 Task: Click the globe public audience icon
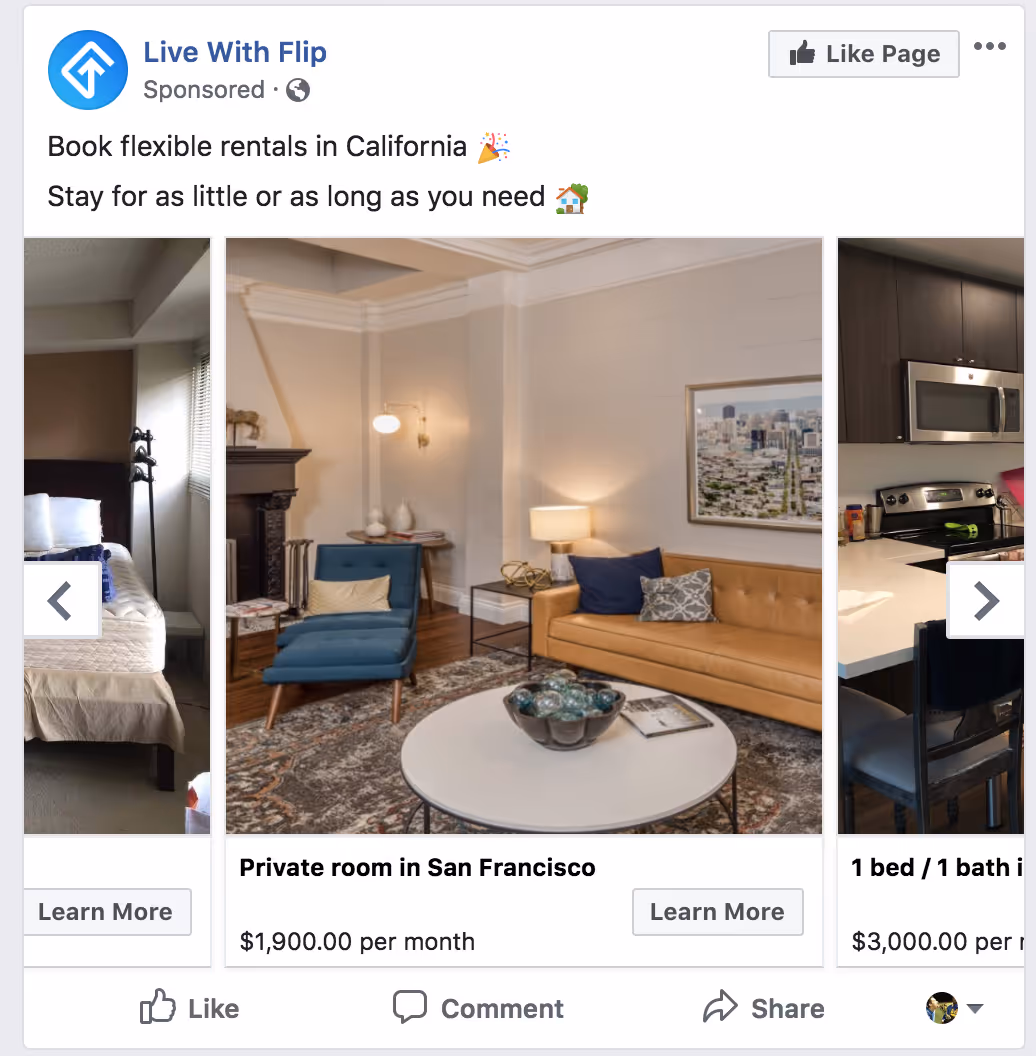tap(298, 90)
